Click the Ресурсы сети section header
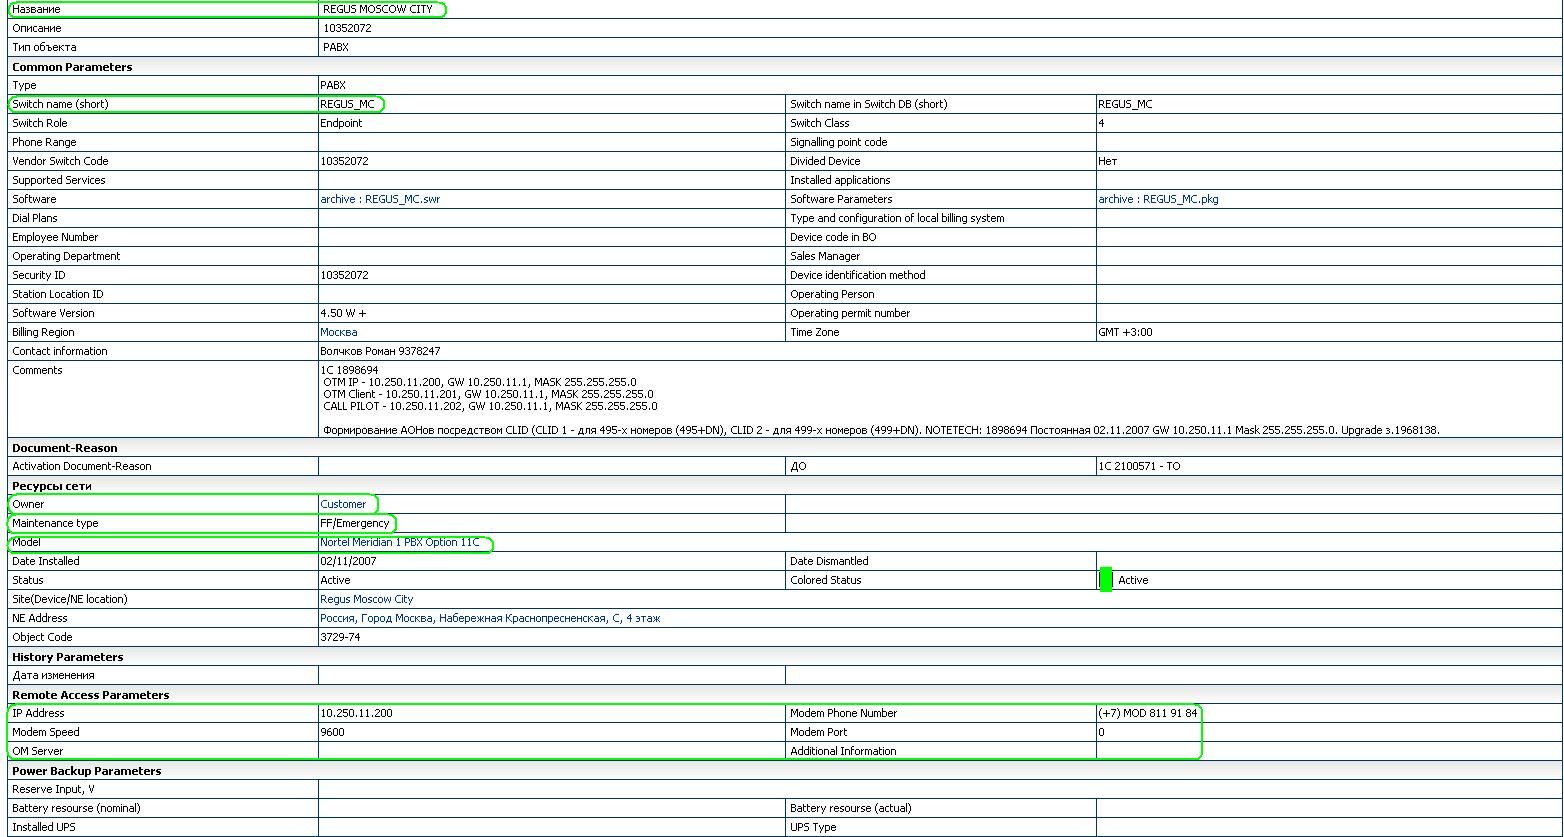This screenshot has height=837, width=1564. 52,486
